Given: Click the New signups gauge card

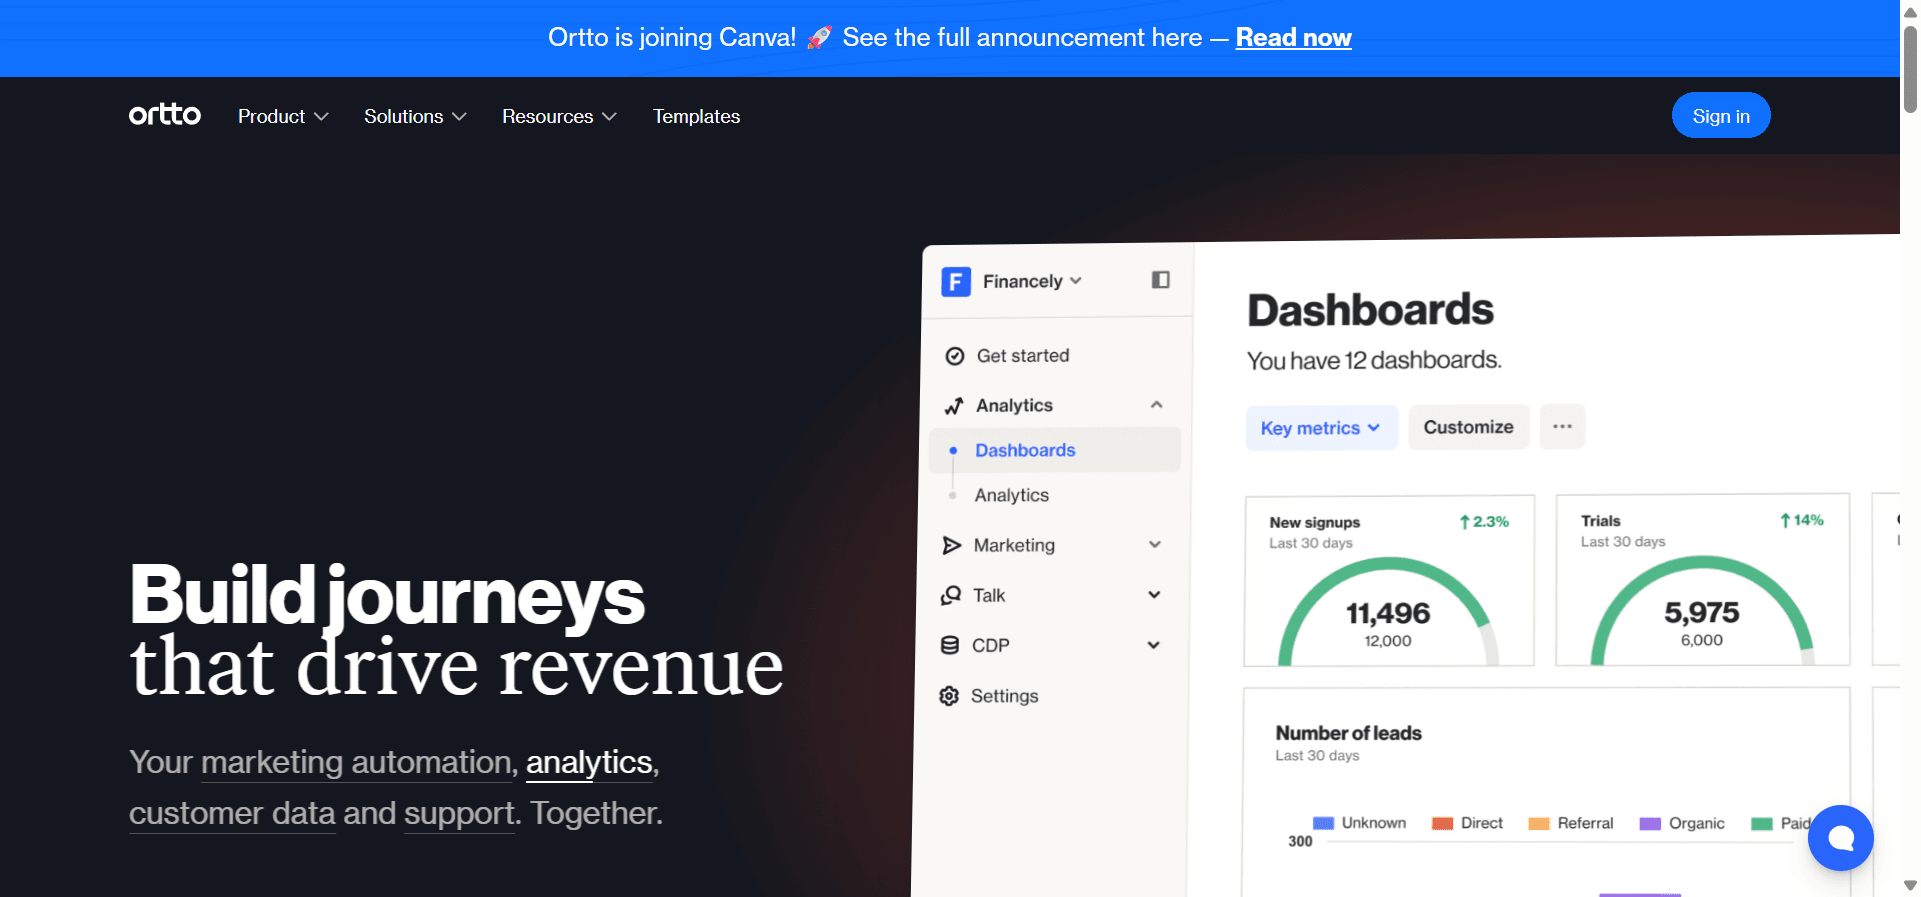Looking at the screenshot, I should point(1389,580).
